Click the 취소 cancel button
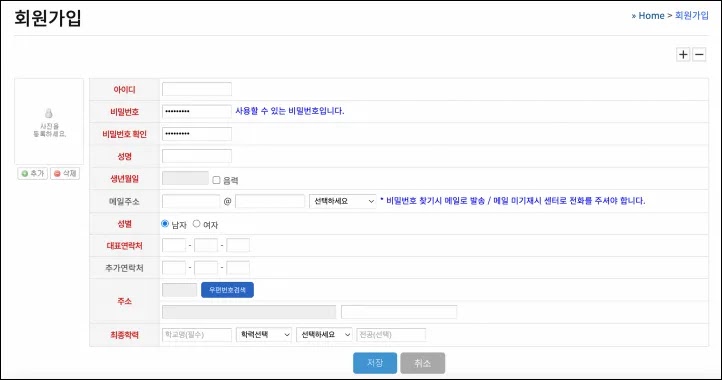This screenshot has height=380, width=722. [x=423, y=363]
